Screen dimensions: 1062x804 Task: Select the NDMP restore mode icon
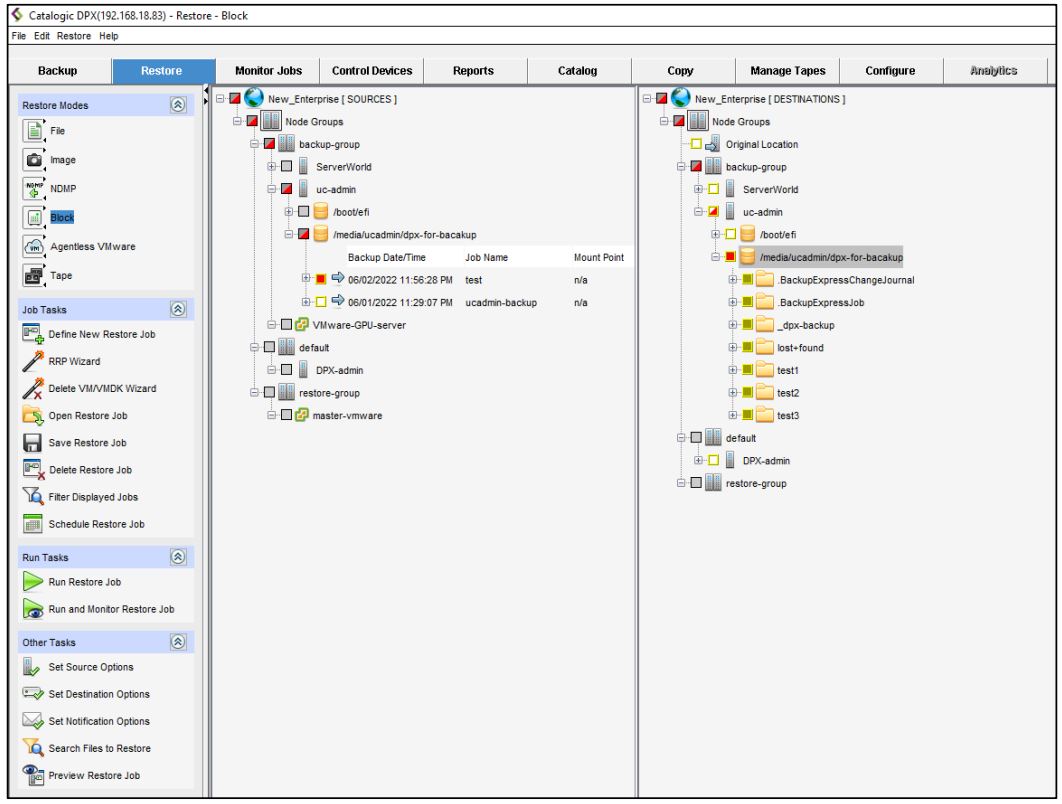tap(30, 186)
